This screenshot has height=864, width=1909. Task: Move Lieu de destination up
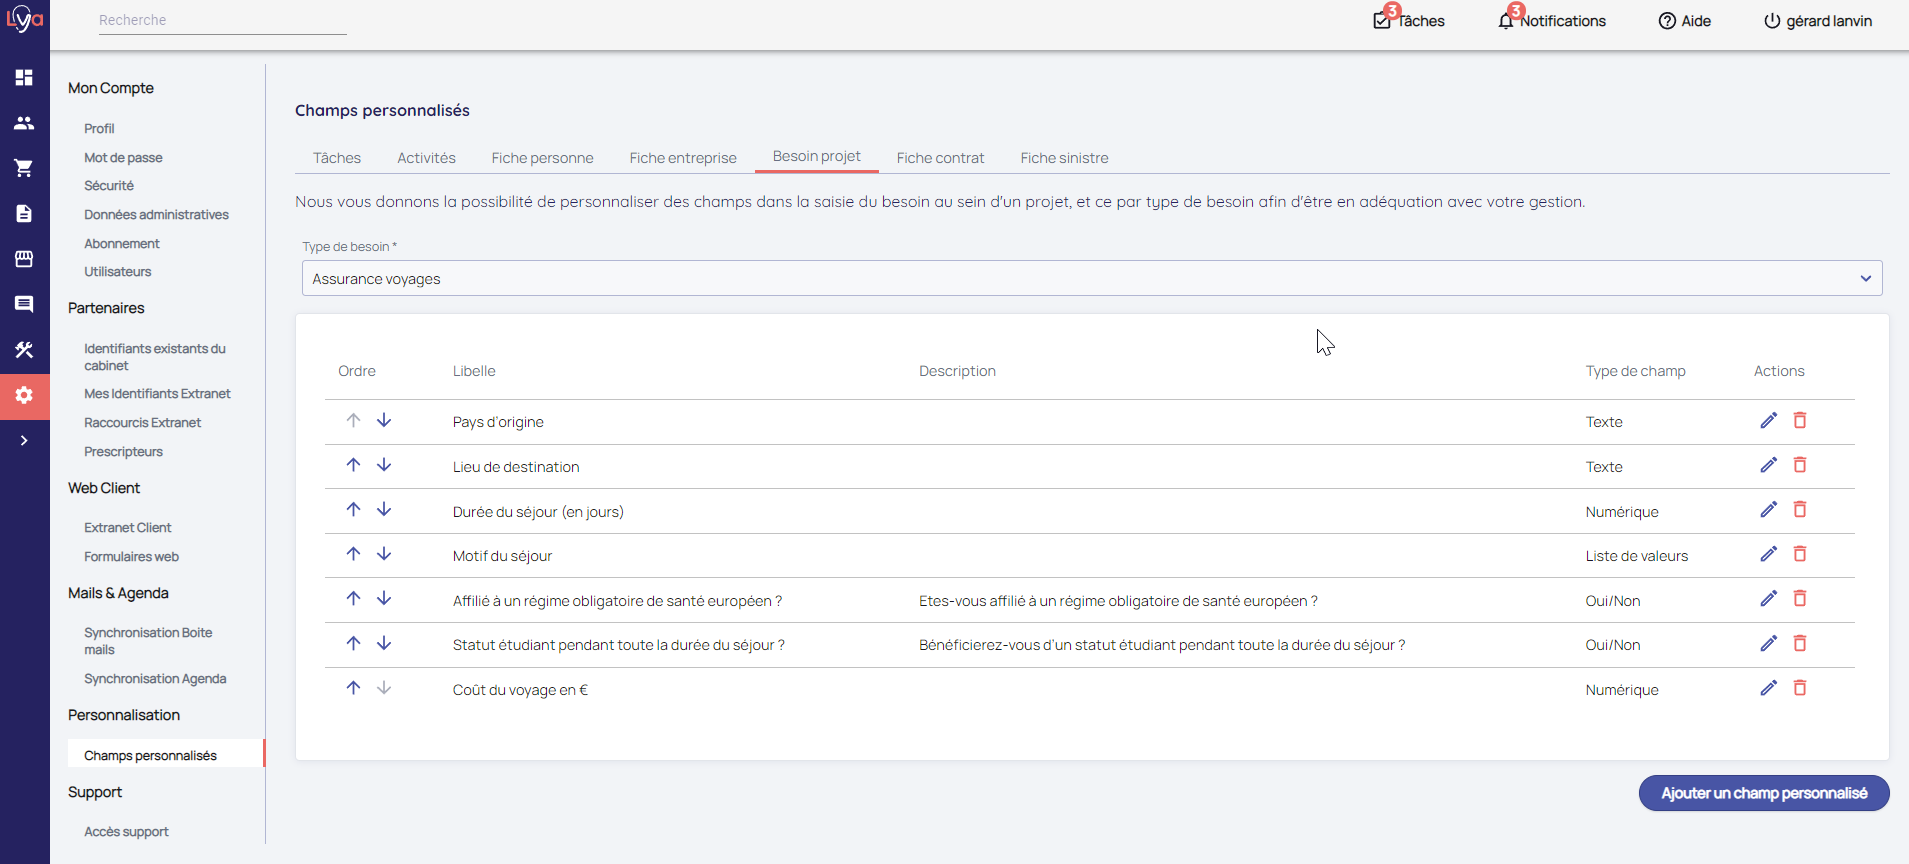click(x=353, y=465)
